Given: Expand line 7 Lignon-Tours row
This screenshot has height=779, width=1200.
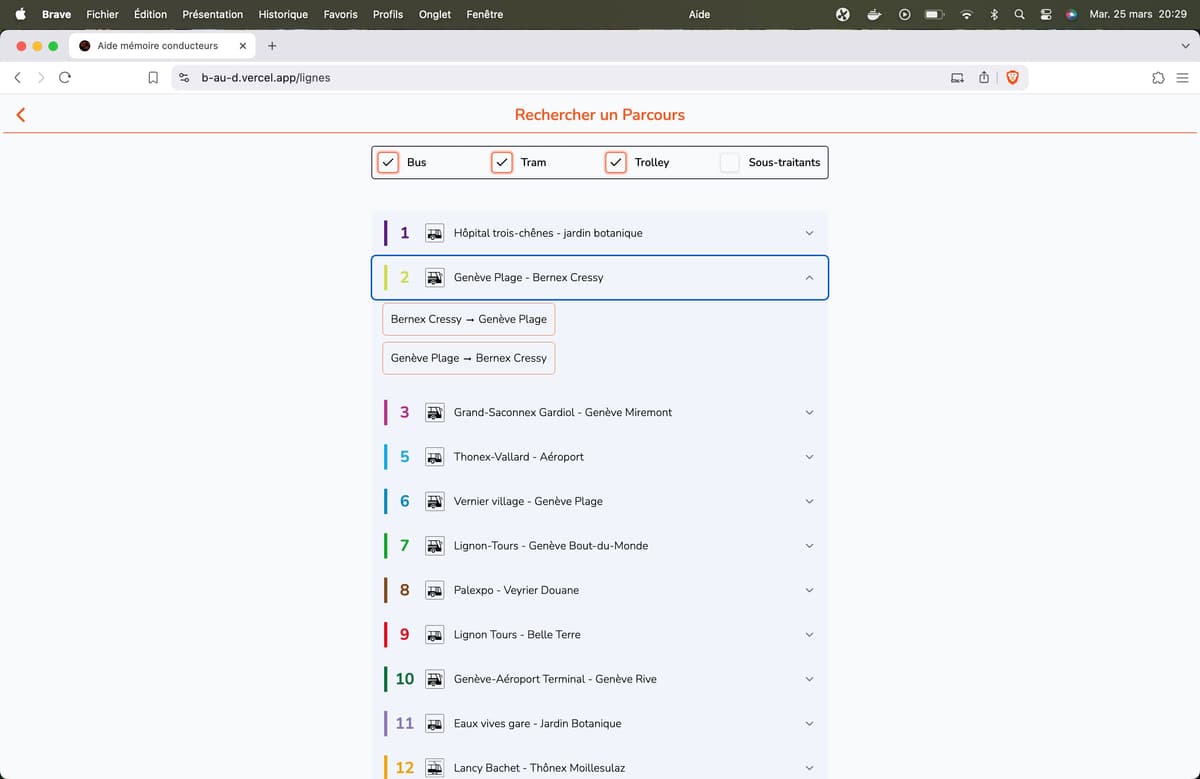Looking at the screenshot, I should click(x=600, y=546).
